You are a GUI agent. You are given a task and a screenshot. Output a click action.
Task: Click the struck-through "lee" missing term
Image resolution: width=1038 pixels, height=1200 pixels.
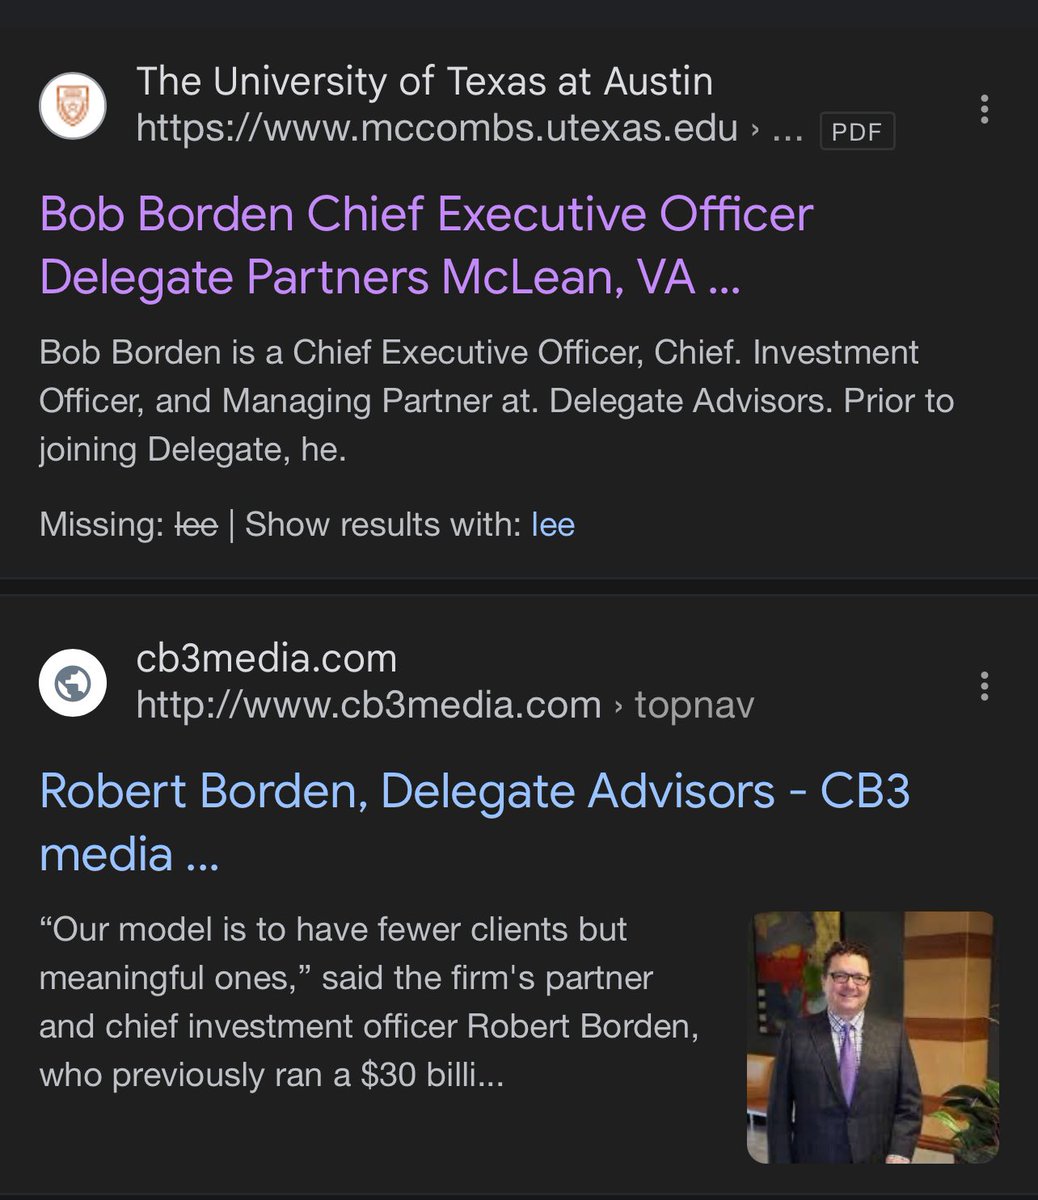pyautogui.click(x=196, y=524)
